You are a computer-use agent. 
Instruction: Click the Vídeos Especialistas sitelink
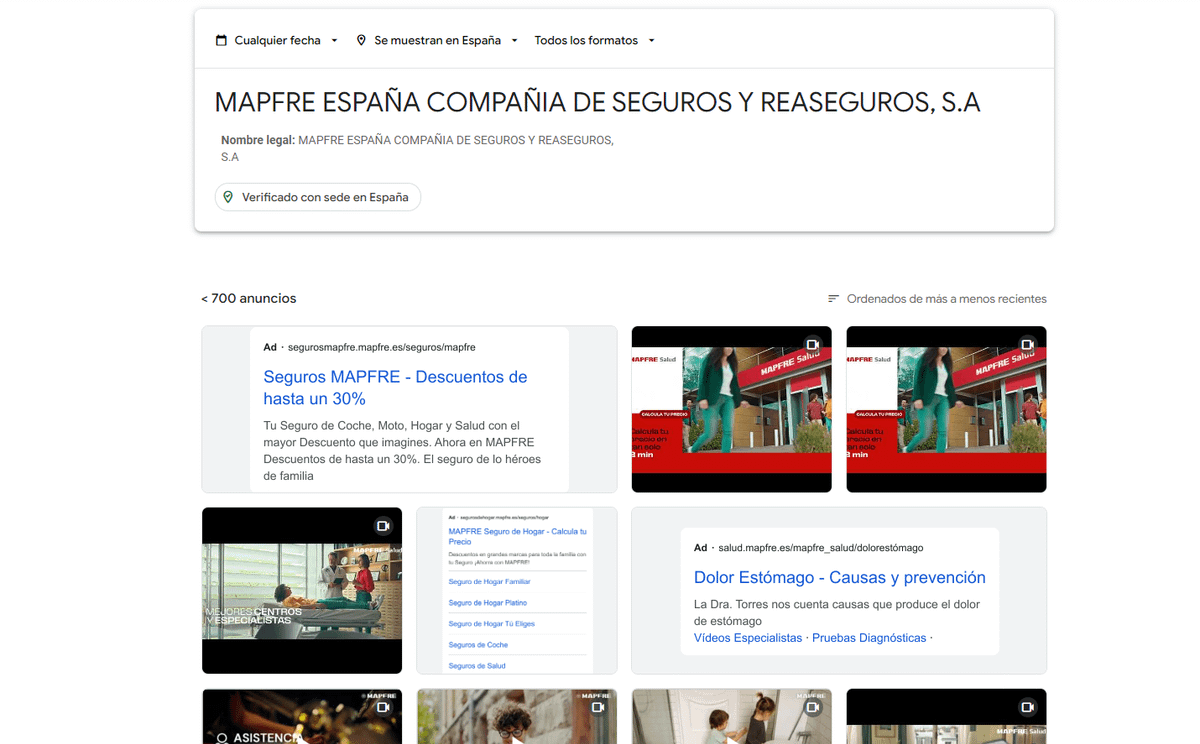click(x=748, y=638)
